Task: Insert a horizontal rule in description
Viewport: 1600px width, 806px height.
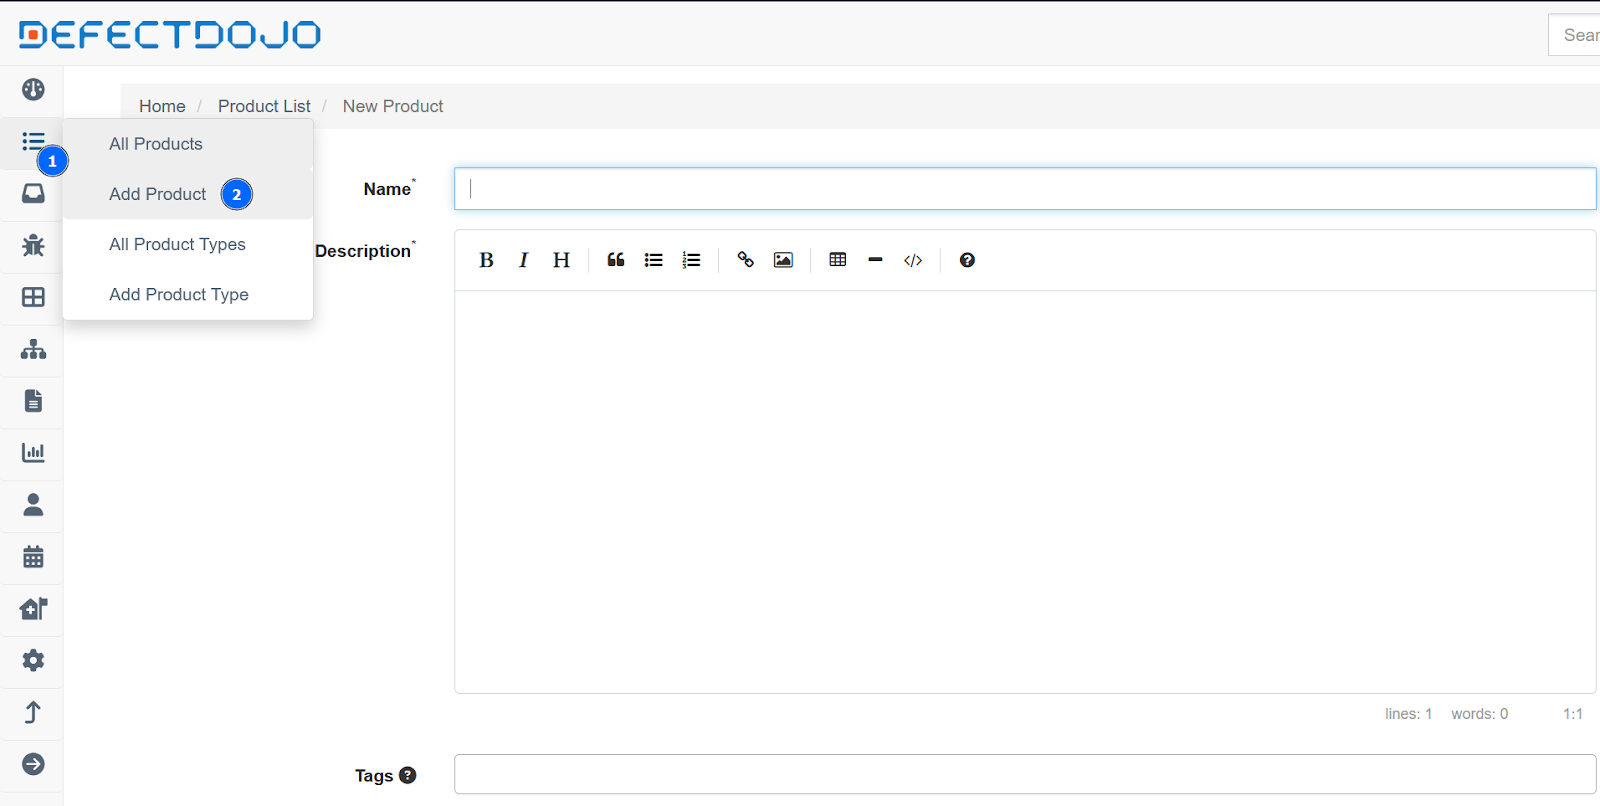Action: pos(875,260)
